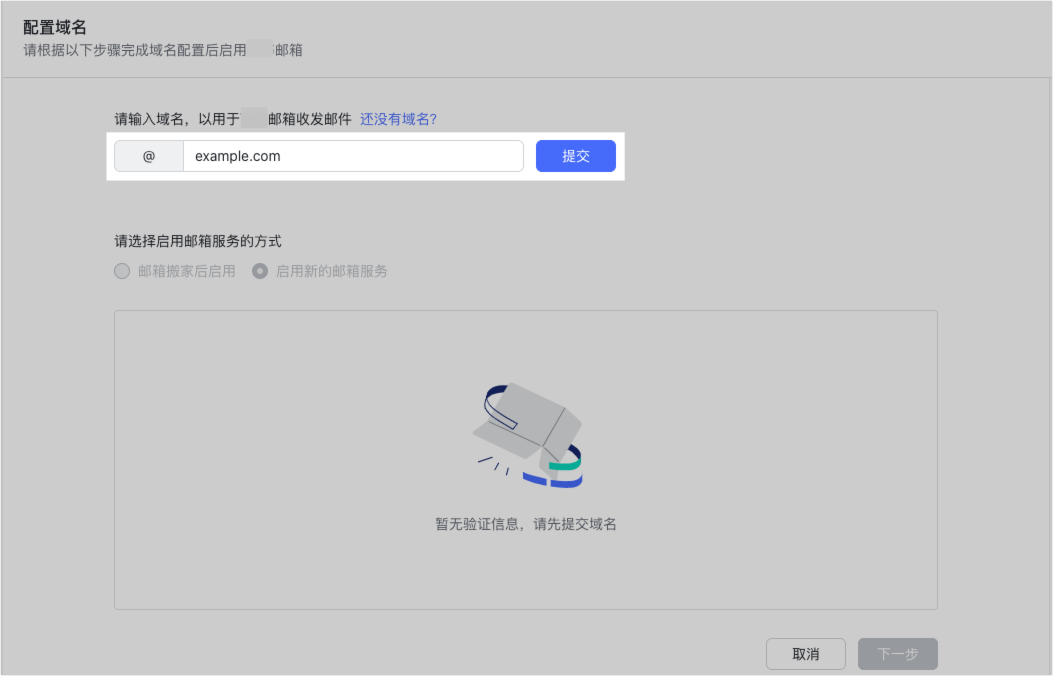Image resolution: width=1053 pixels, height=676 pixels.
Task: Click the spark lines left of the box illustration
Action: 493,465
